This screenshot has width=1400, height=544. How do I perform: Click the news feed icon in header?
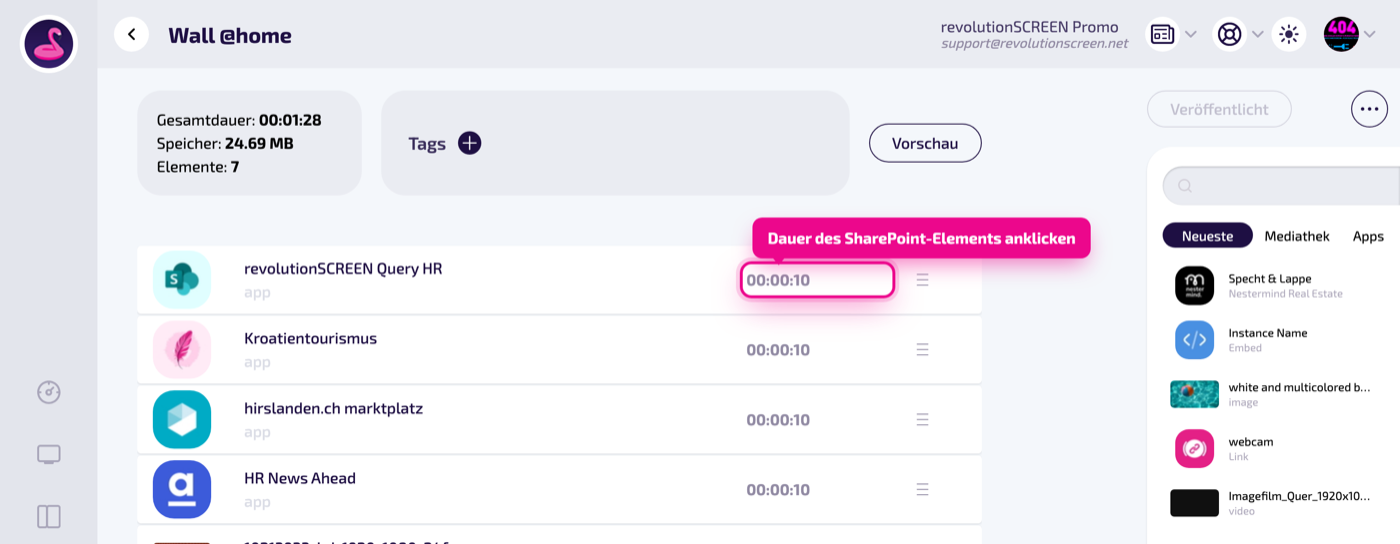tap(1162, 35)
